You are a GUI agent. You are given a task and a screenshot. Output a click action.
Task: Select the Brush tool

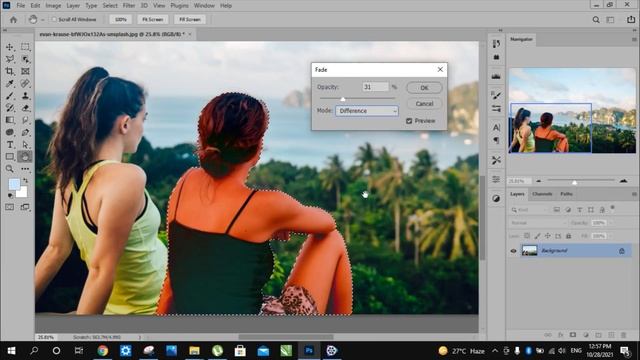point(10,96)
